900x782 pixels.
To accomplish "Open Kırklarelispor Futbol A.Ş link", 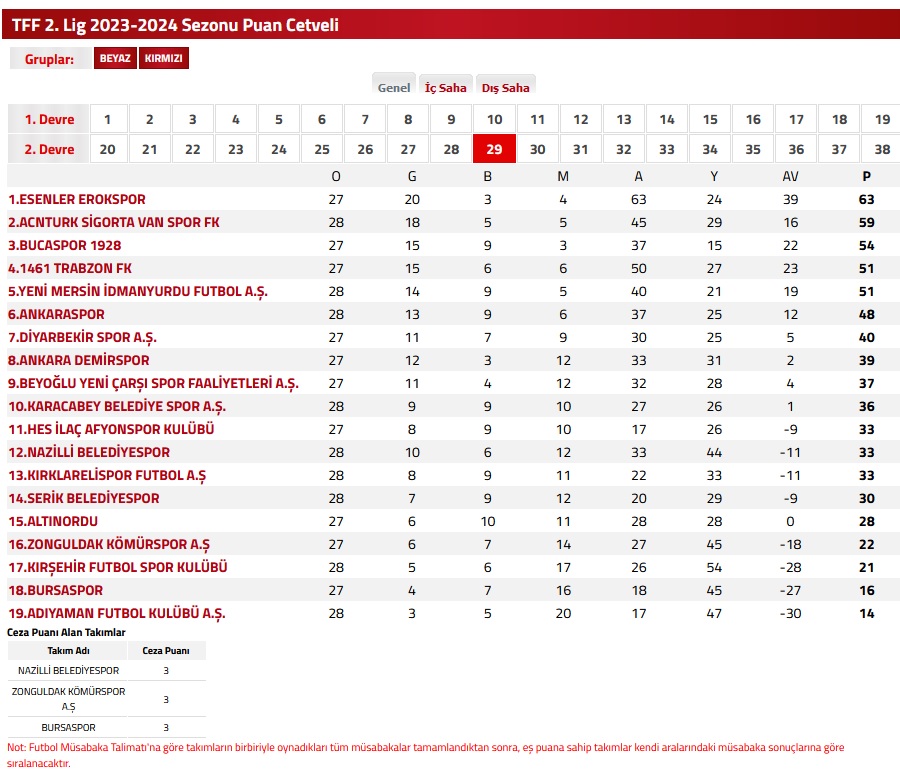I will [107, 475].
